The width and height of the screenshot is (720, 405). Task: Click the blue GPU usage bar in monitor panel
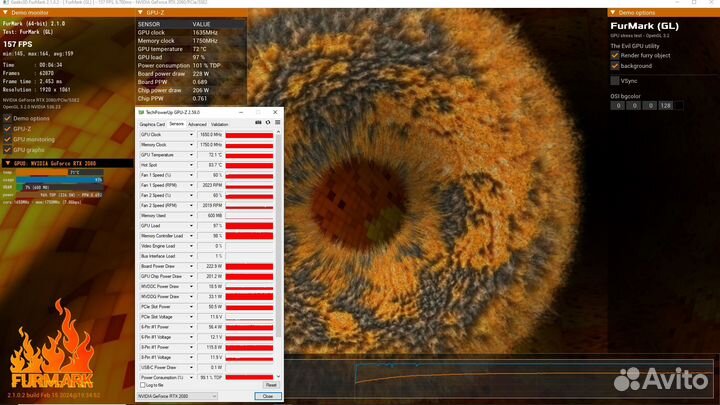pyautogui.click(x=60, y=180)
